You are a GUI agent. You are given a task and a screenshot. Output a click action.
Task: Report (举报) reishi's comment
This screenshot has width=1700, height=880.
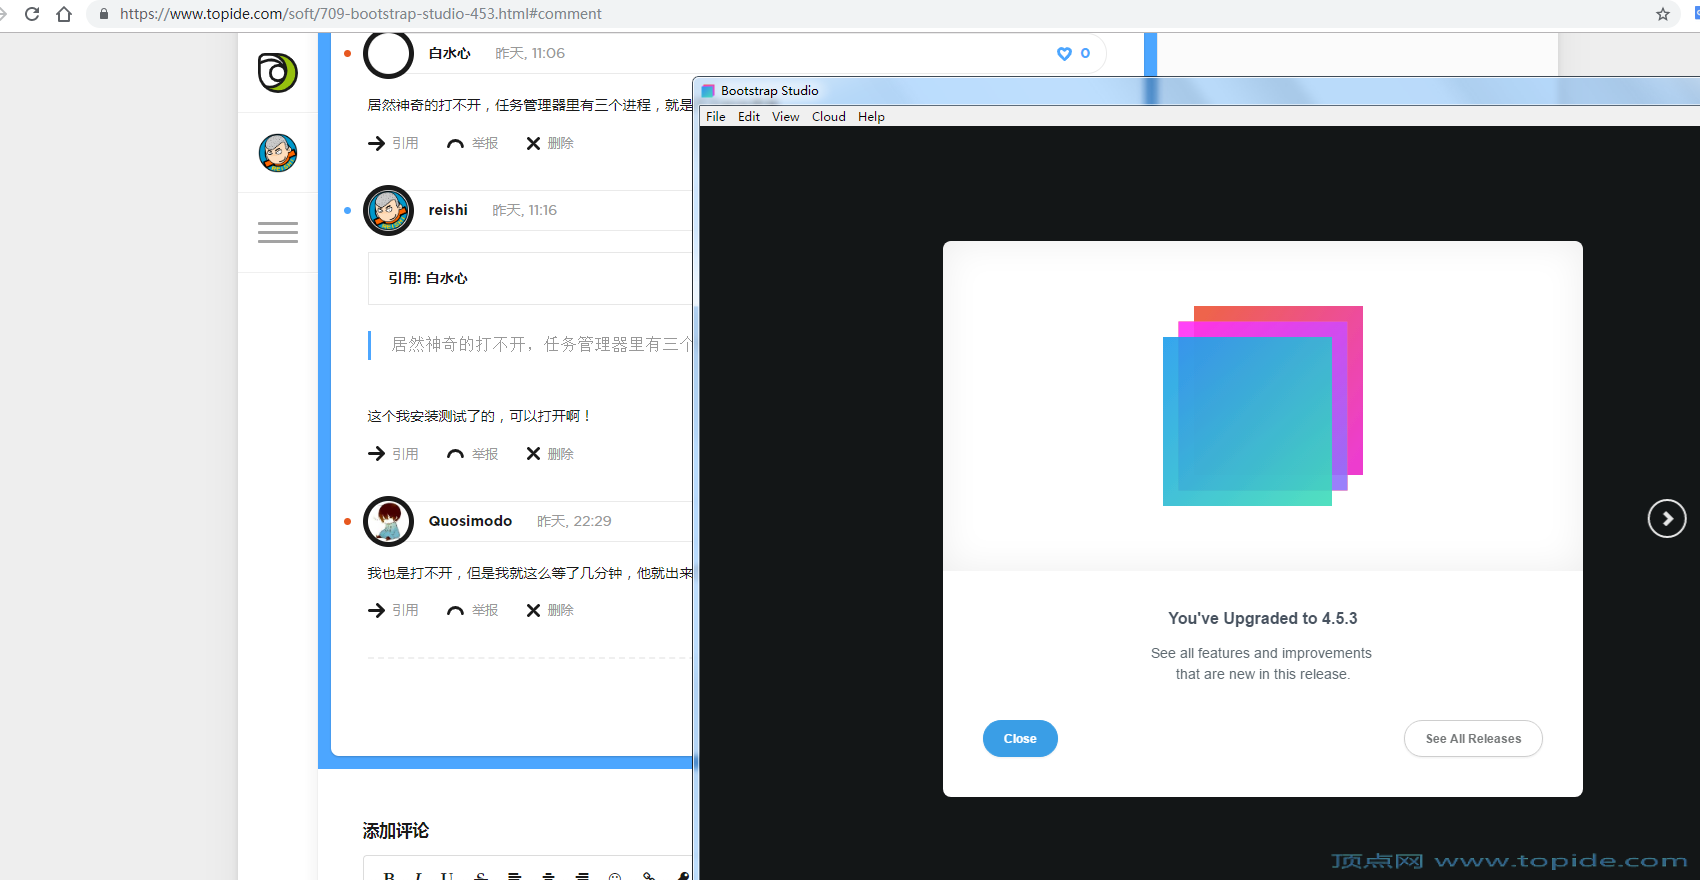click(x=472, y=454)
